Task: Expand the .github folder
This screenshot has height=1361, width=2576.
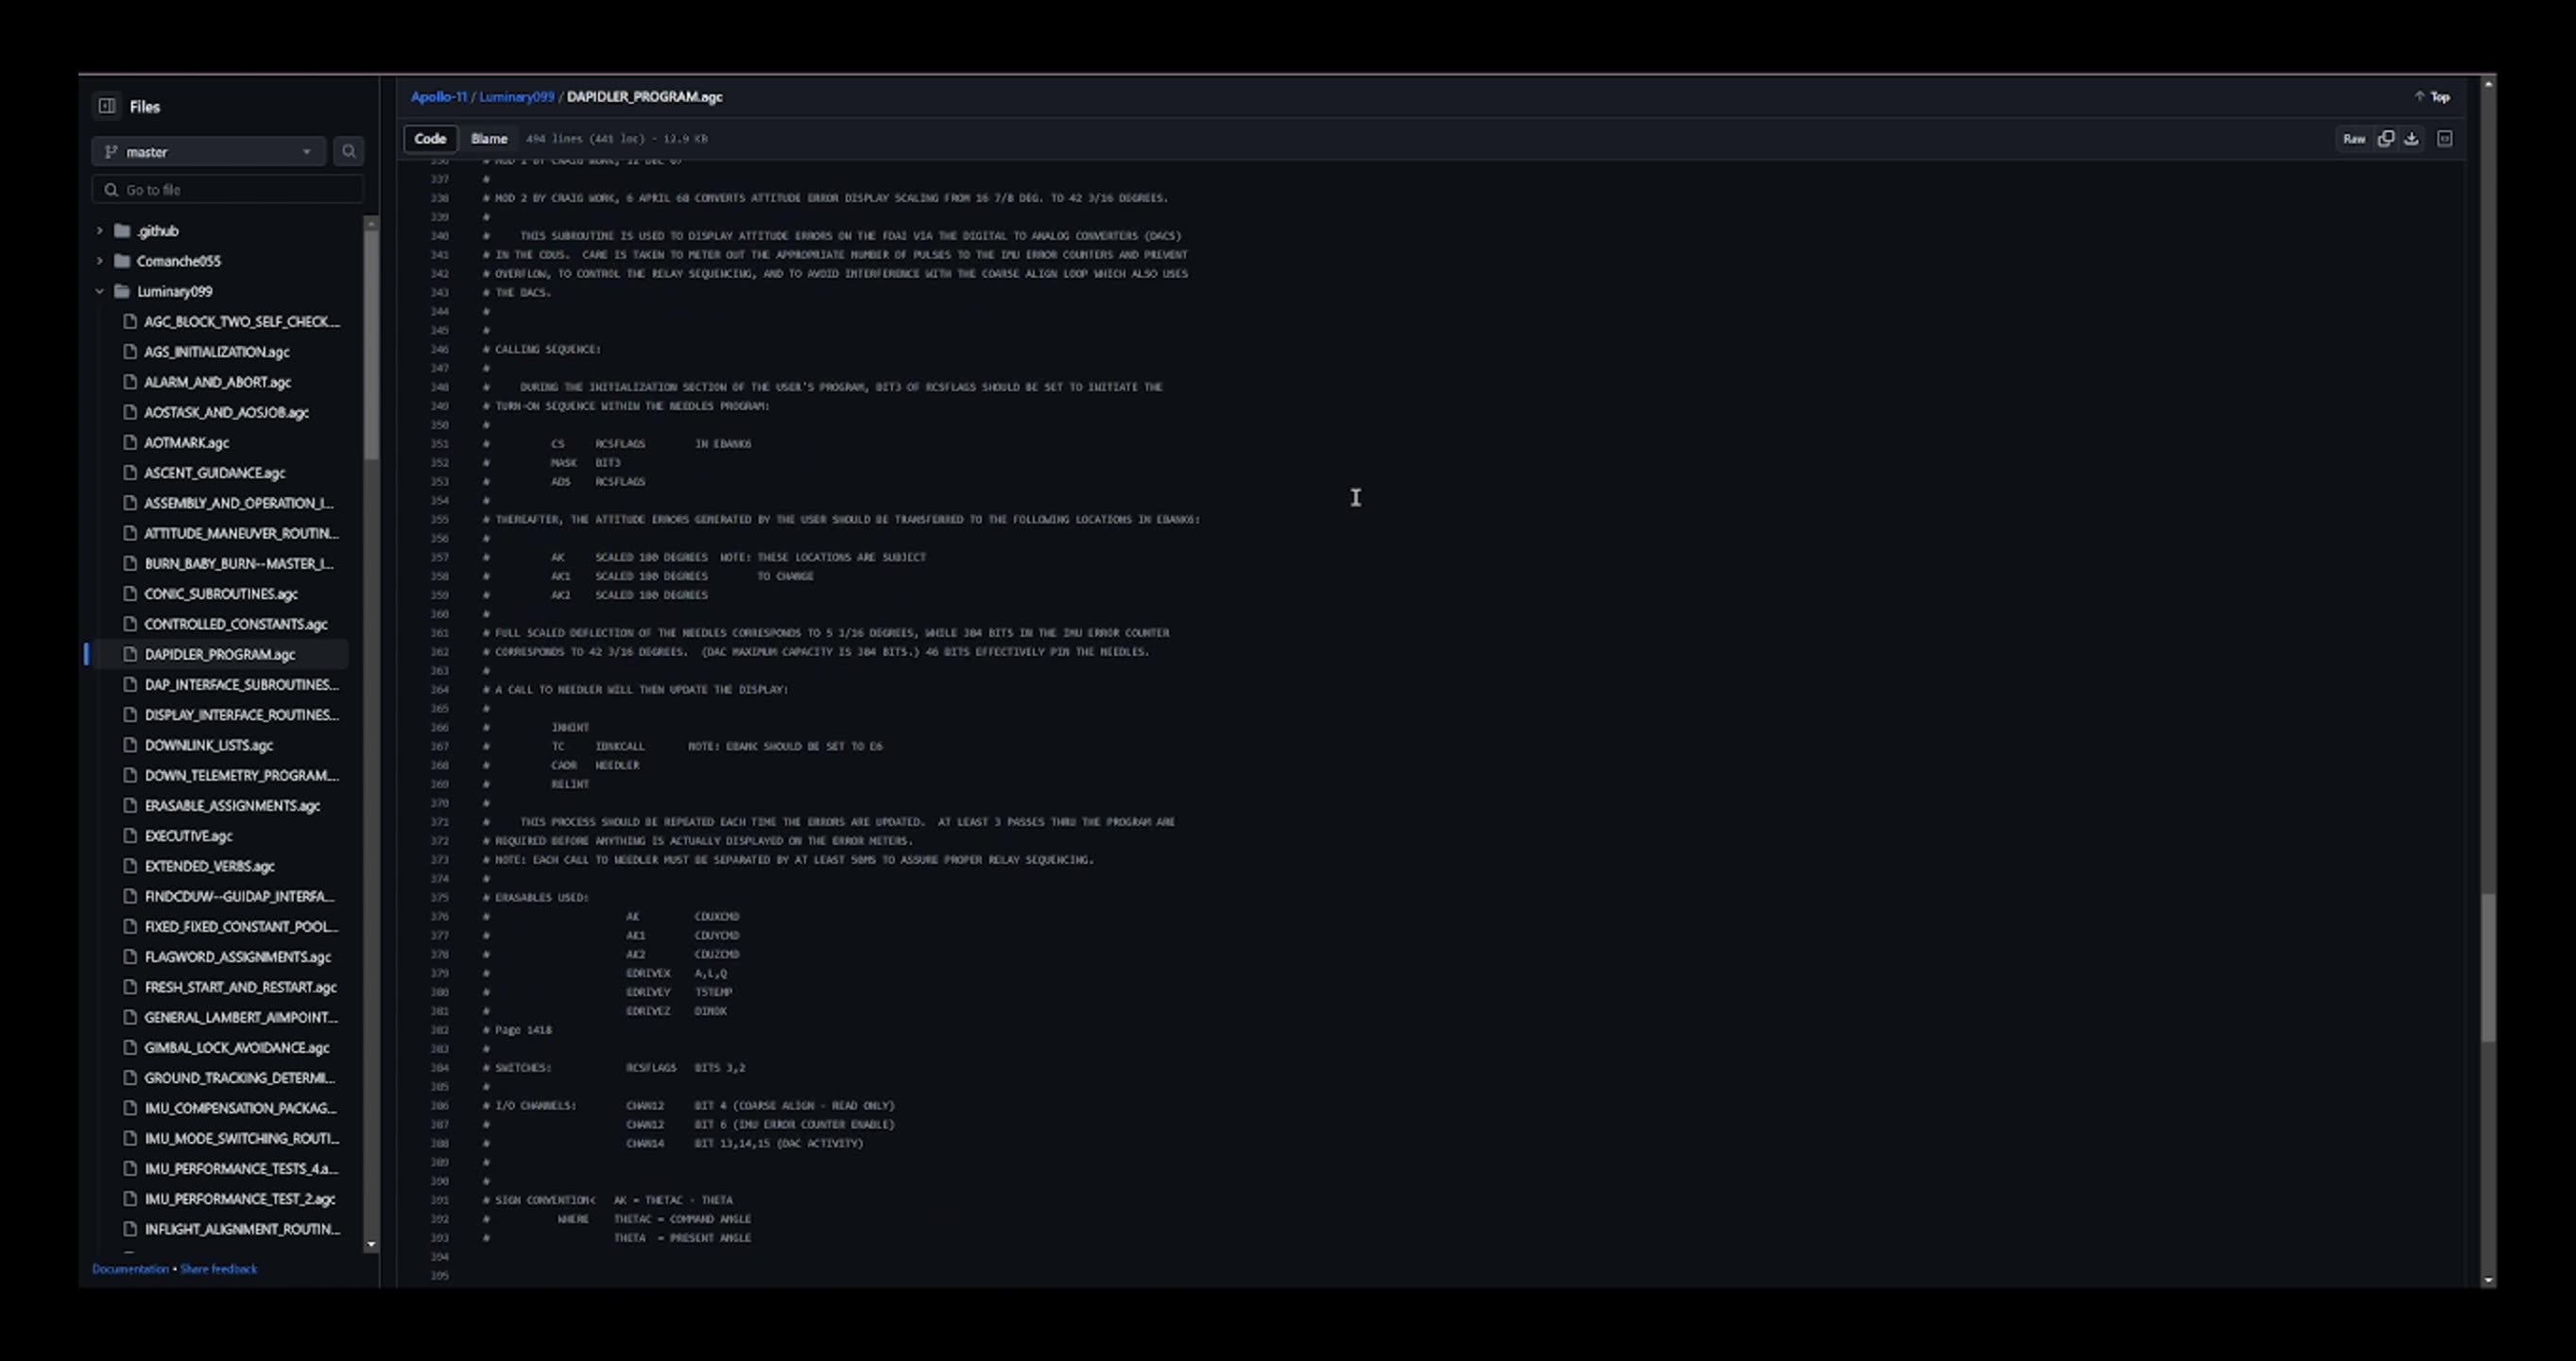Action: tap(99, 231)
